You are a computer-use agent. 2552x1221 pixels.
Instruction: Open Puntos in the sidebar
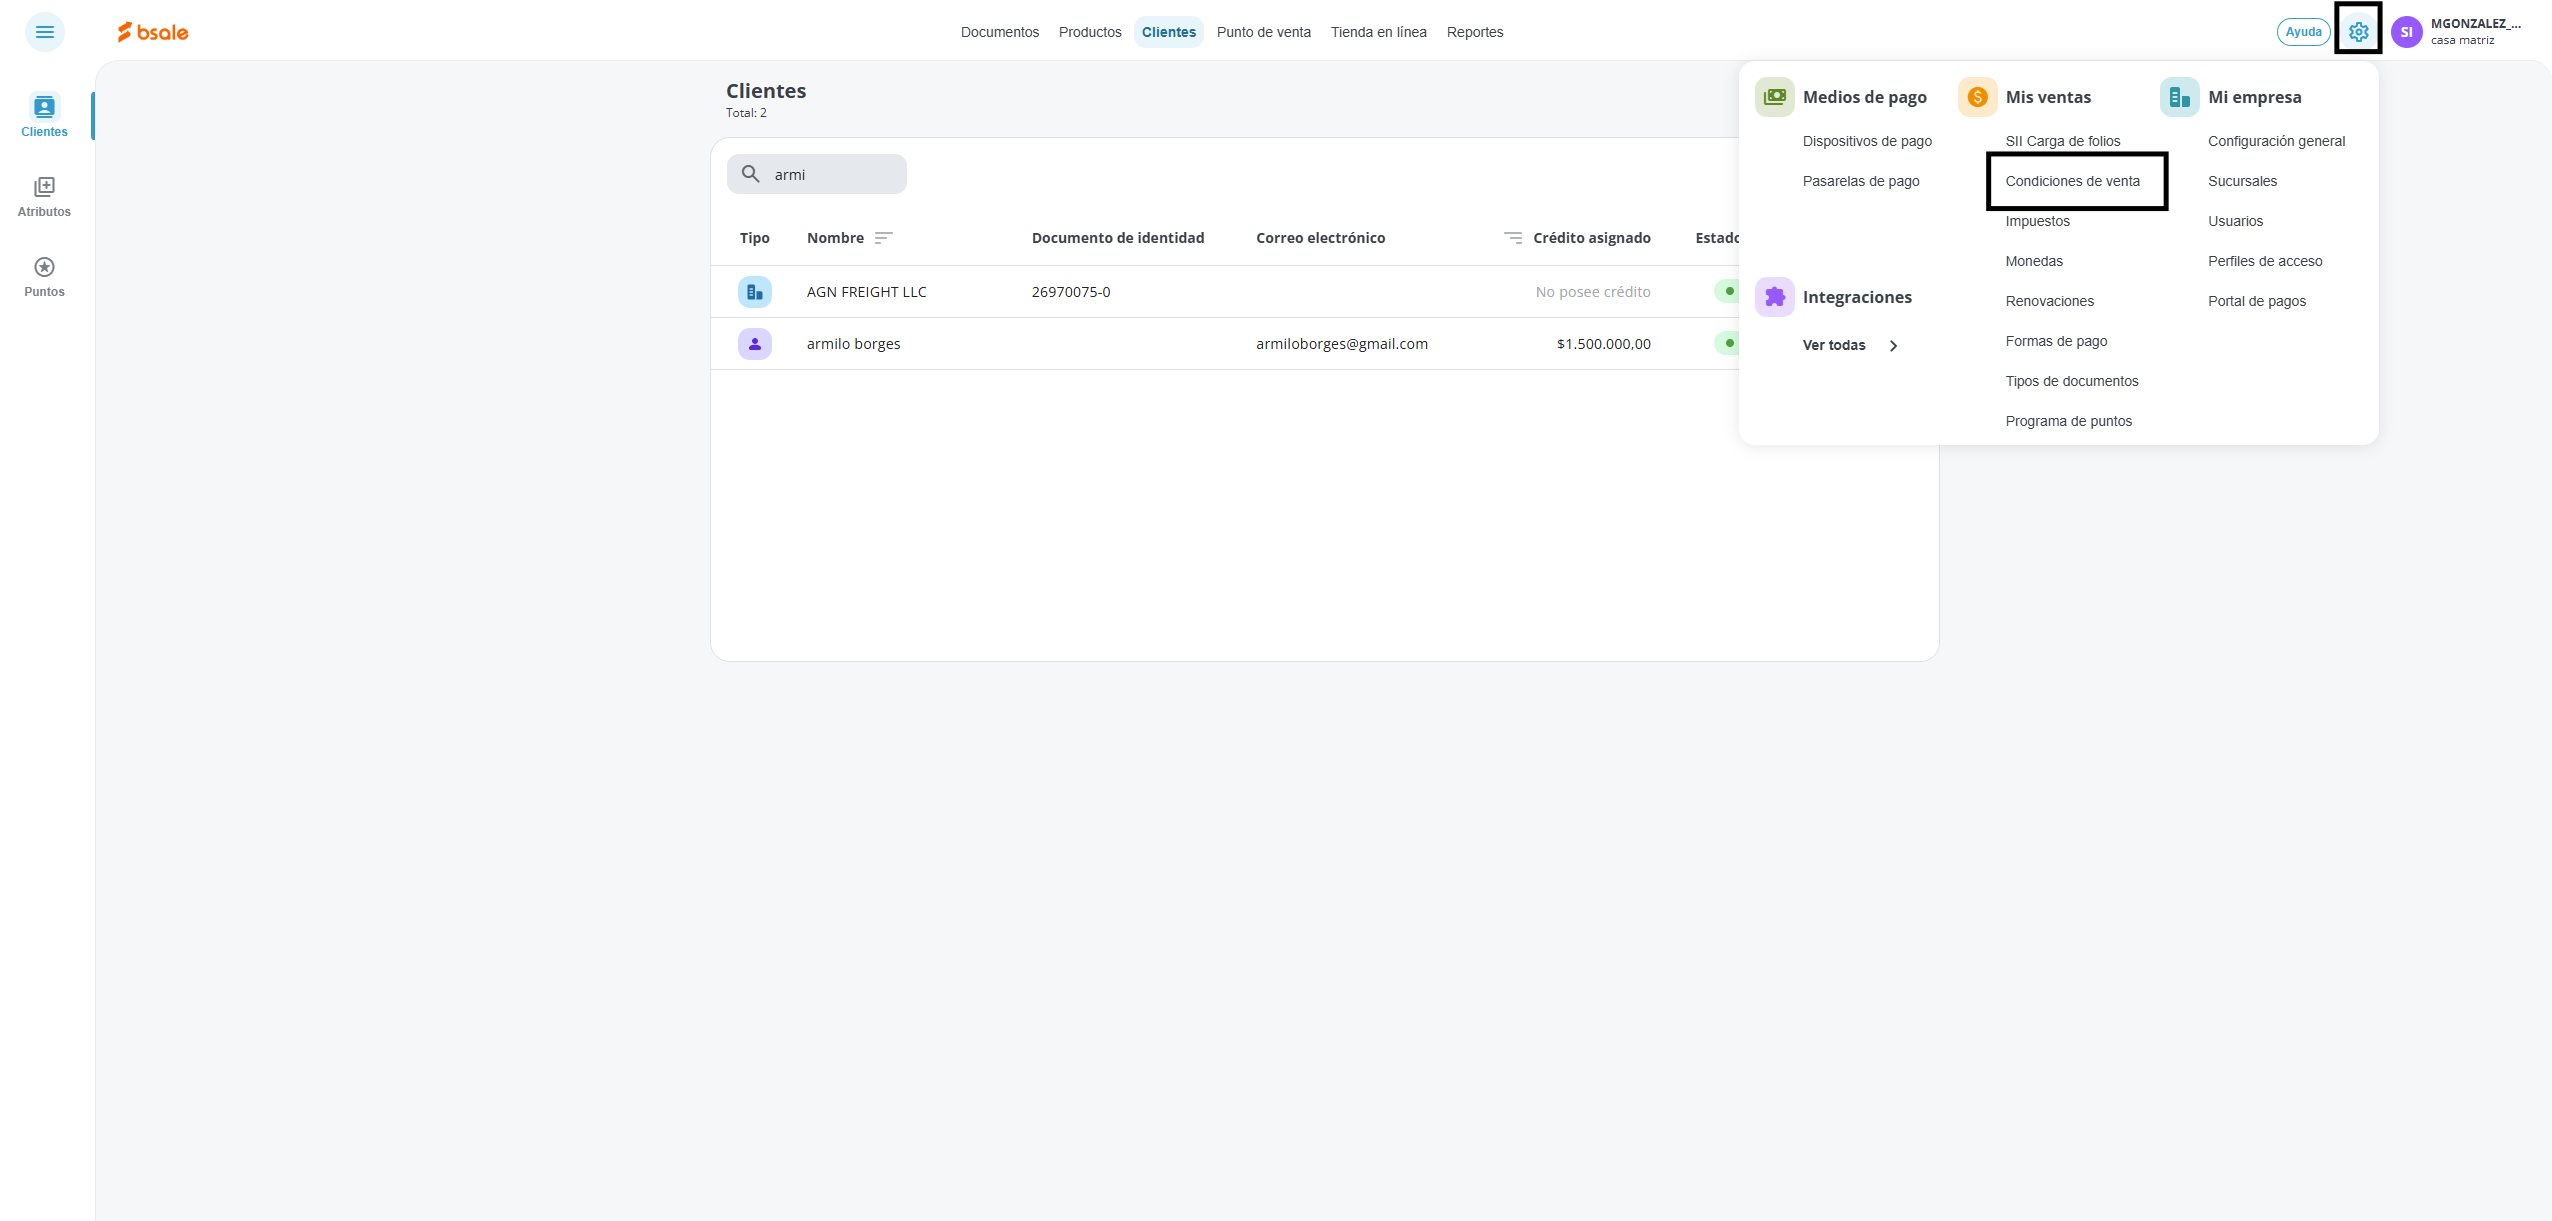pos(44,276)
